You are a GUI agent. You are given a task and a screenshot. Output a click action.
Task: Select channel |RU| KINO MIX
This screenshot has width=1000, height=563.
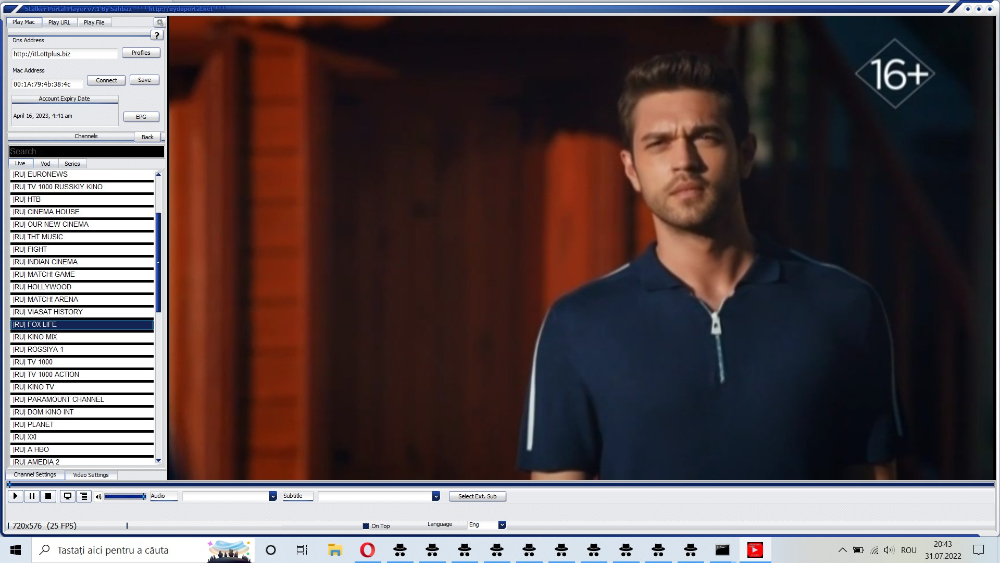tap(82, 337)
